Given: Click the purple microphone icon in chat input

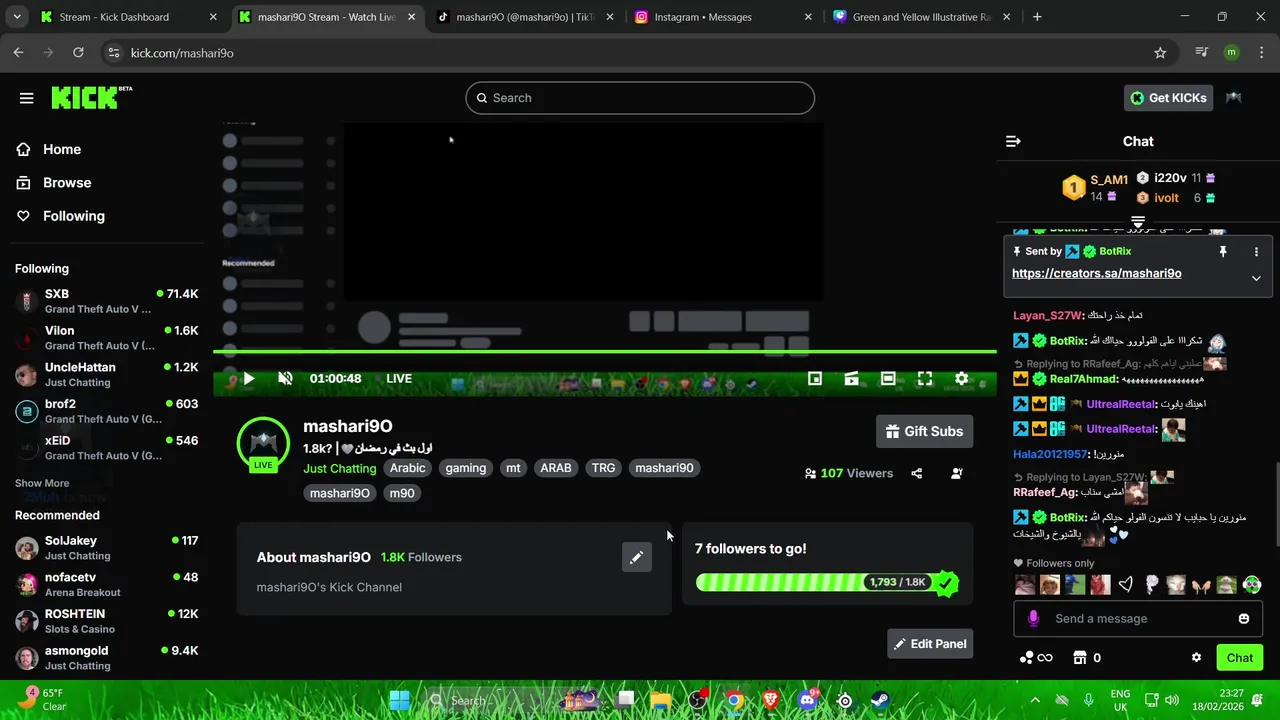Looking at the screenshot, I should click(x=1033, y=619).
